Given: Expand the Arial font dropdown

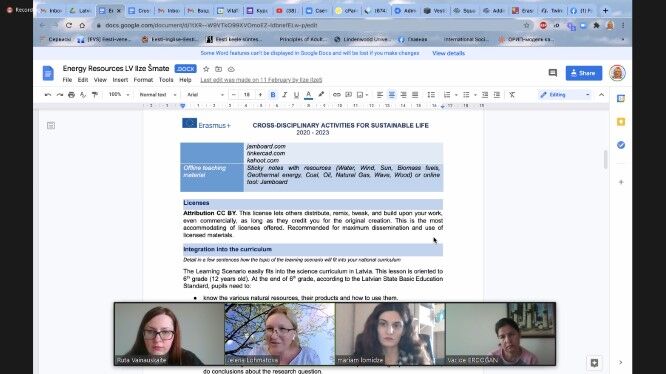Looking at the screenshot, I should point(206,95).
